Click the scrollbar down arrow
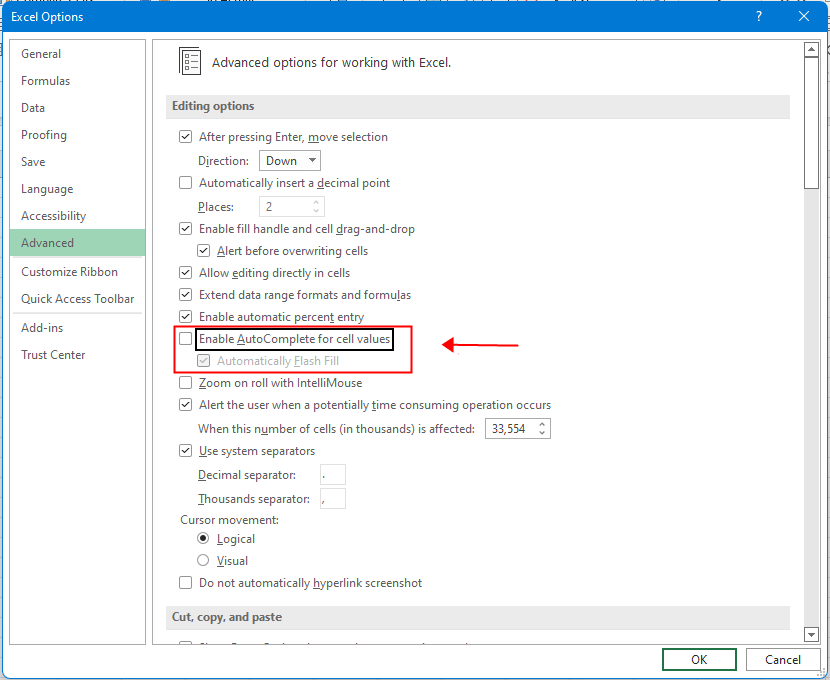Image resolution: width=830 pixels, height=680 pixels. tap(812, 634)
